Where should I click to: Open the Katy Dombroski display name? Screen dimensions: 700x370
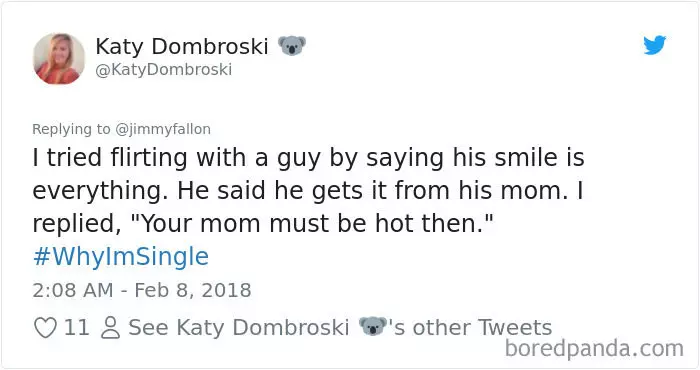click(x=182, y=46)
